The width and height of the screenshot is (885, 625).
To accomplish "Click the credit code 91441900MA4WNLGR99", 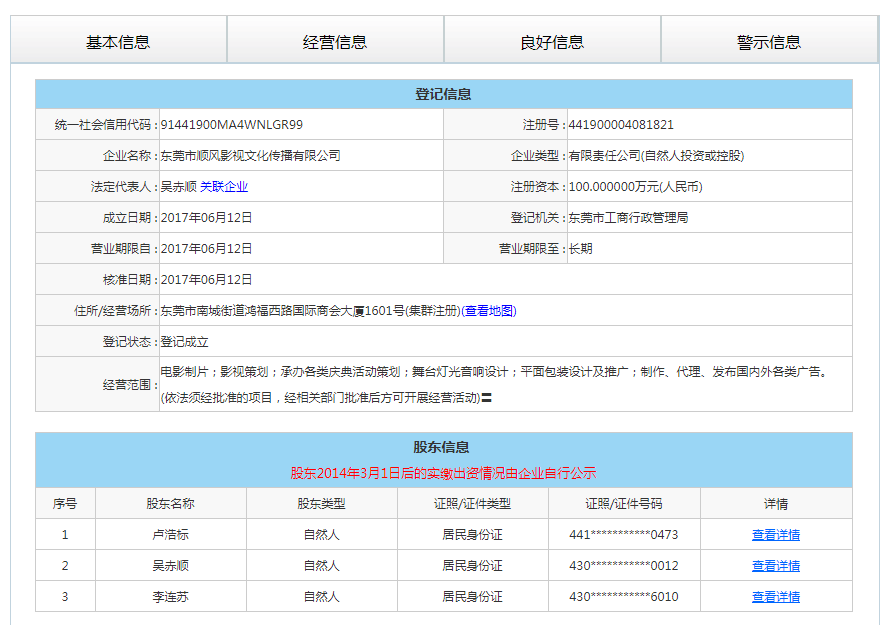I will tap(231, 125).
